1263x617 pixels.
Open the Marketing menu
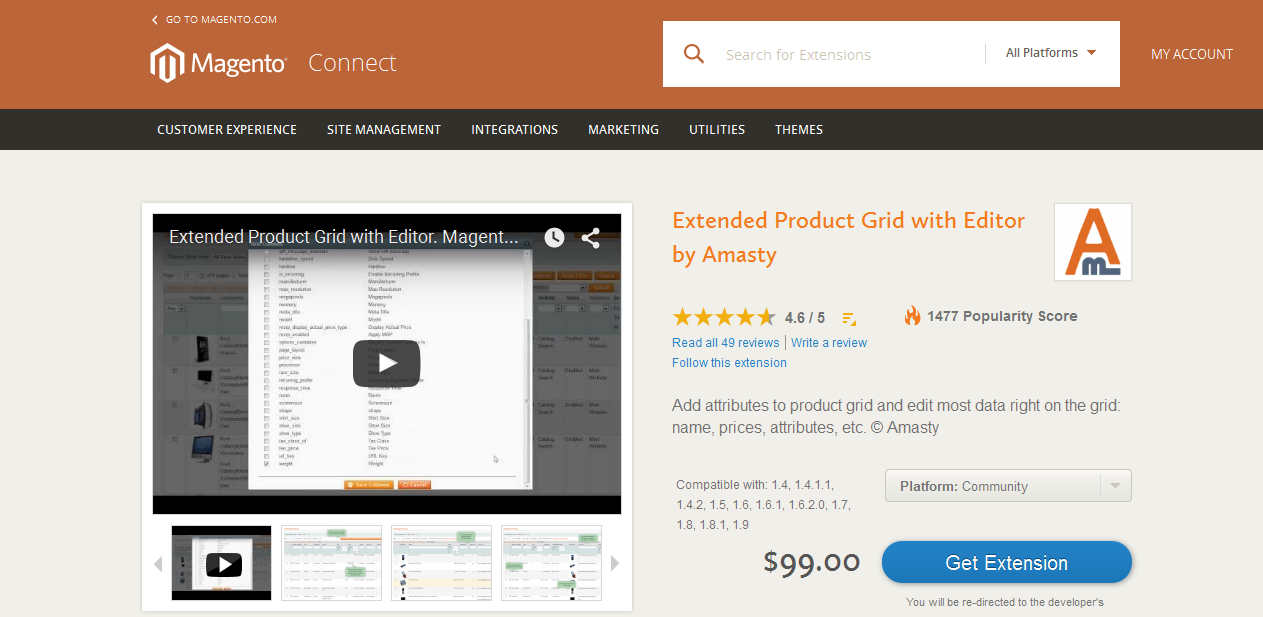click(623, 129)
